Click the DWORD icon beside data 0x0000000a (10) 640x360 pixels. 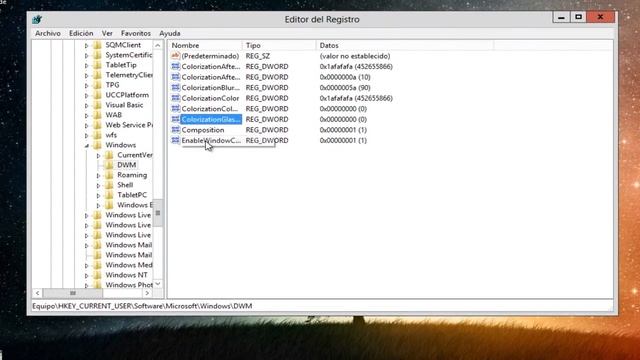[x=176, y=77]
